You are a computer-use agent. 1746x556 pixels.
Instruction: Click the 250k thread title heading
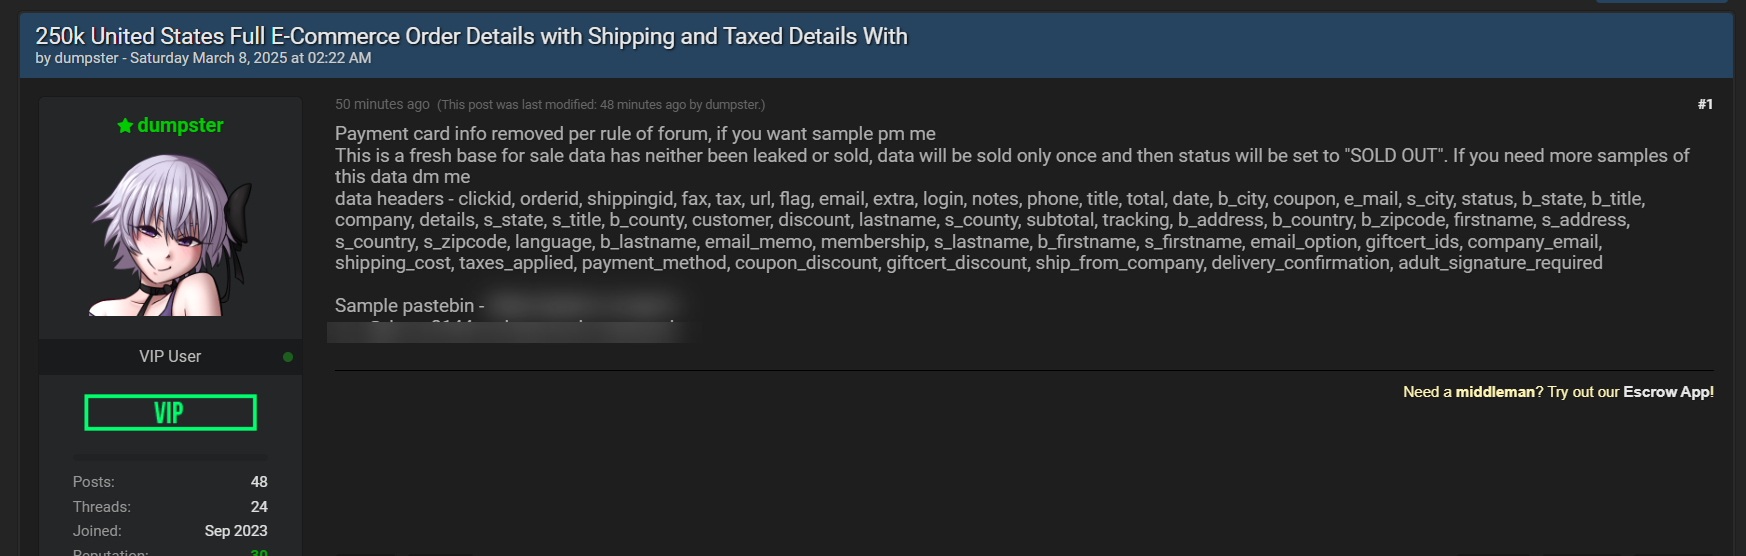coord(471,36)
